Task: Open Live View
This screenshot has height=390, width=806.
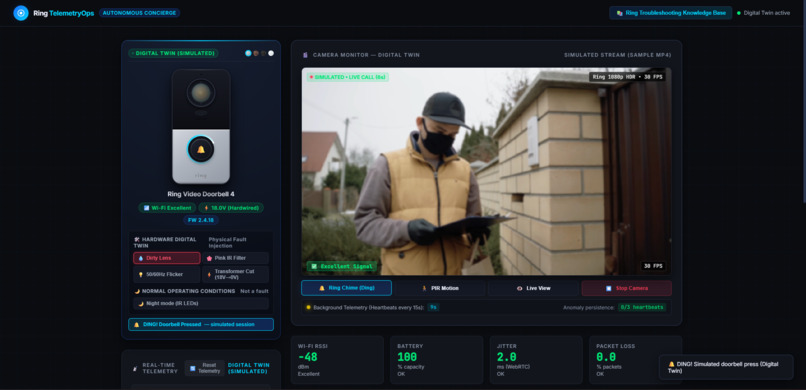Action: [533, 288]
